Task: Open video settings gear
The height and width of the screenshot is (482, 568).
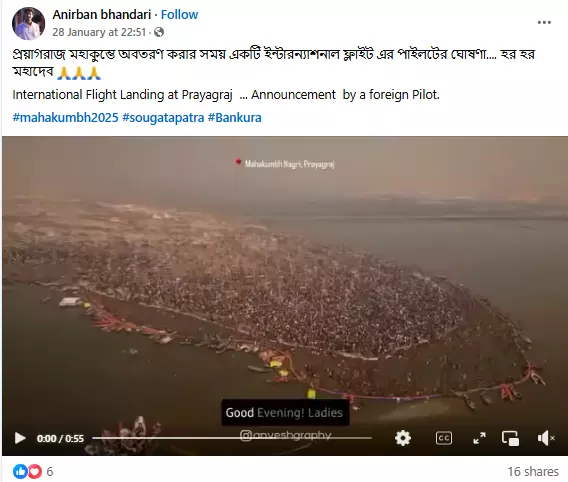Action: coord(403,438)
